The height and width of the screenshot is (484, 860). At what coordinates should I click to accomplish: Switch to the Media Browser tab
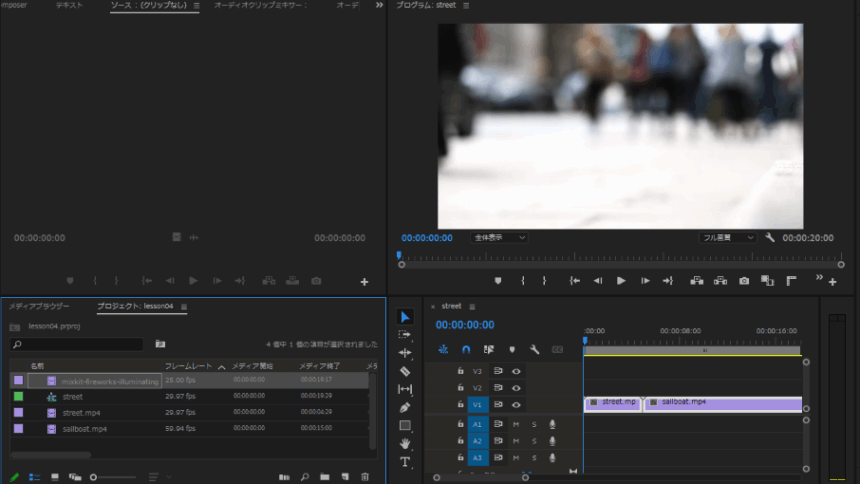pos(39,306)
